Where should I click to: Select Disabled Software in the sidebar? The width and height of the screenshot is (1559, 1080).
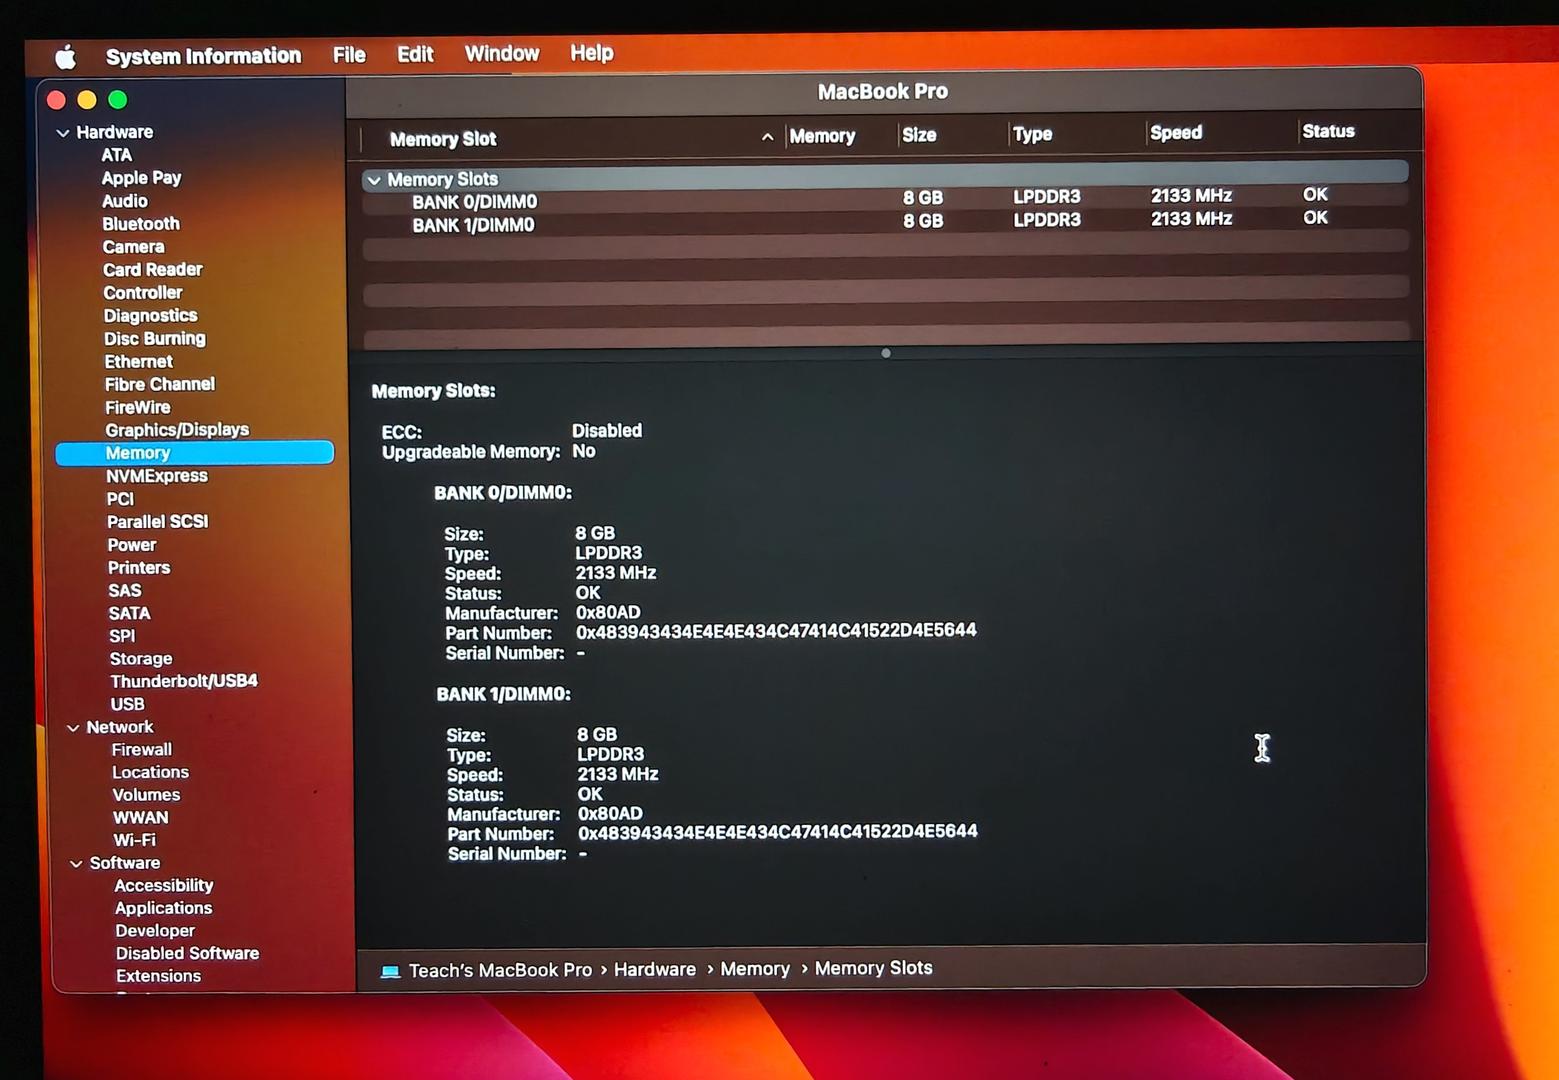point(187,954)
